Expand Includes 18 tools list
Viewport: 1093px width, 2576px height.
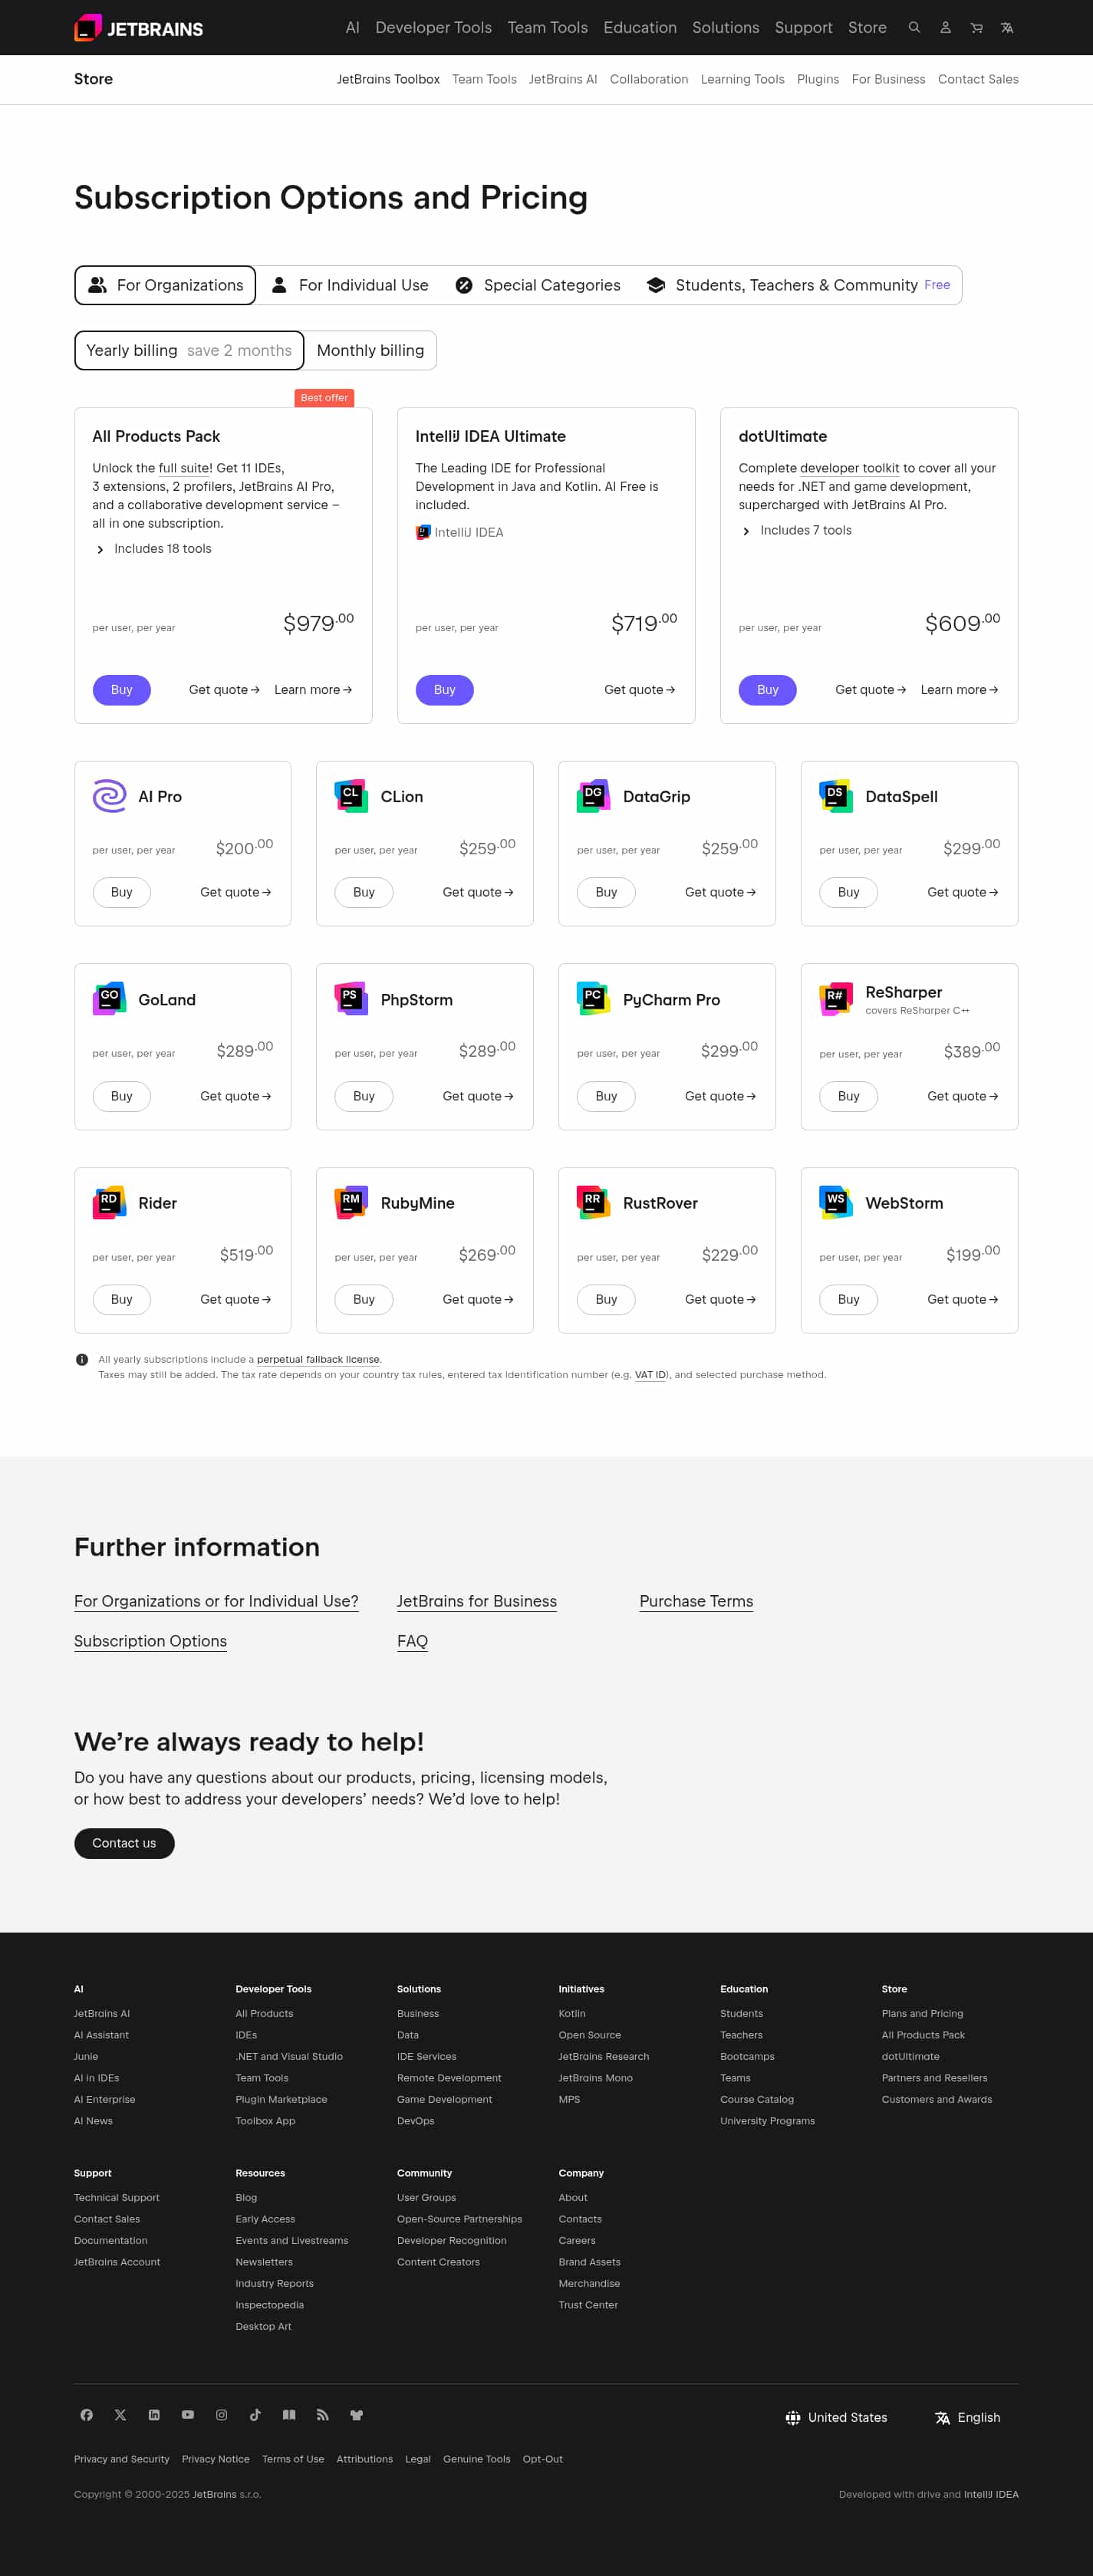[153, 549]
